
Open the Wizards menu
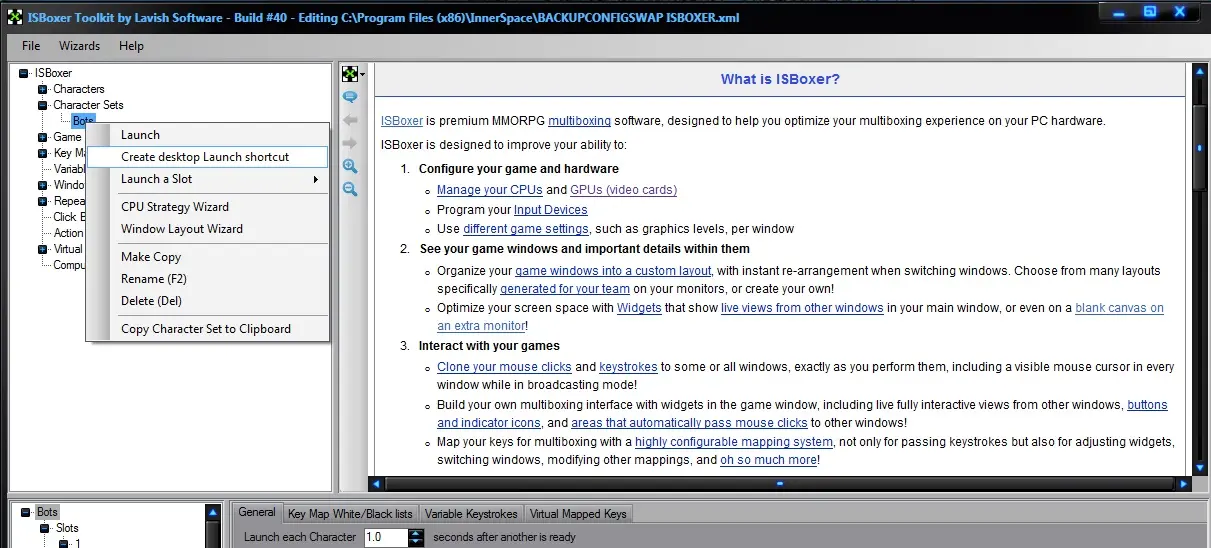79,46
